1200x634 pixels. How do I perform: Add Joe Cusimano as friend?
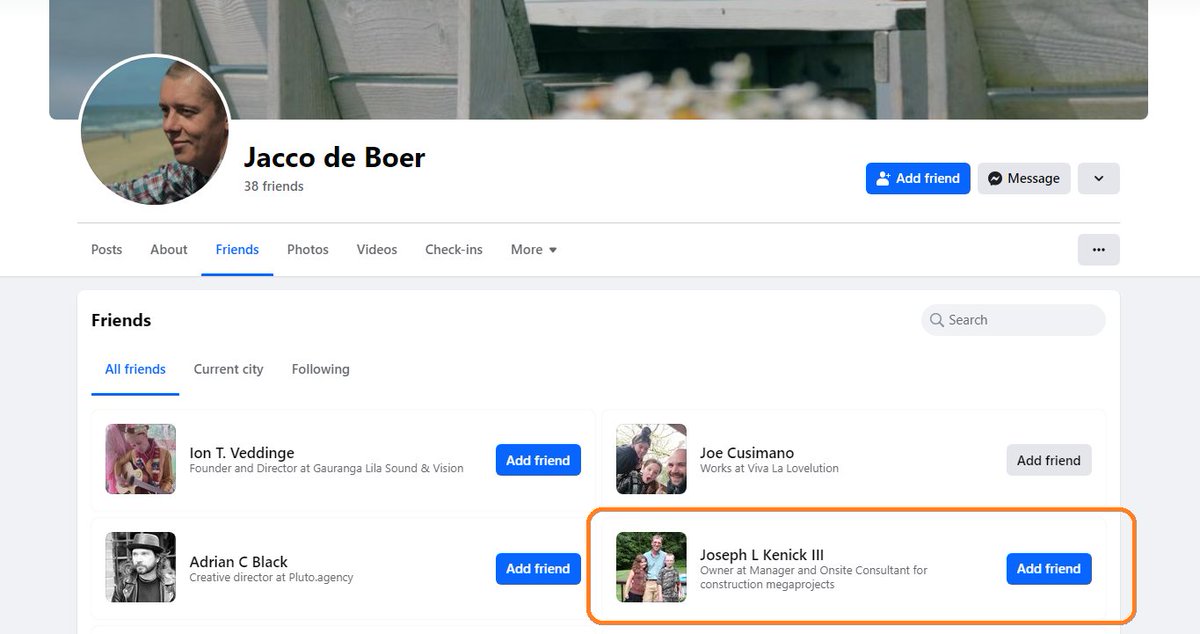(1049, 460)
